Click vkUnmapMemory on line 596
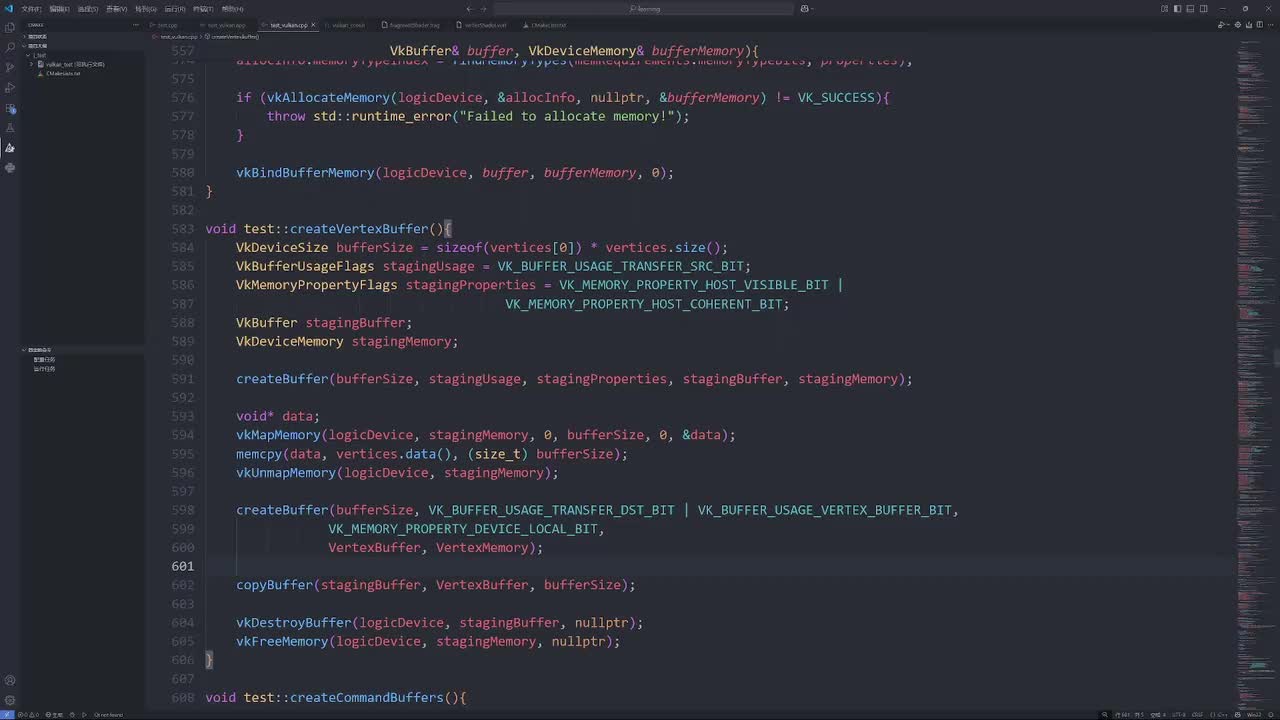The height and width of the screenshot is (720, 1280). [x=286, y=473]
